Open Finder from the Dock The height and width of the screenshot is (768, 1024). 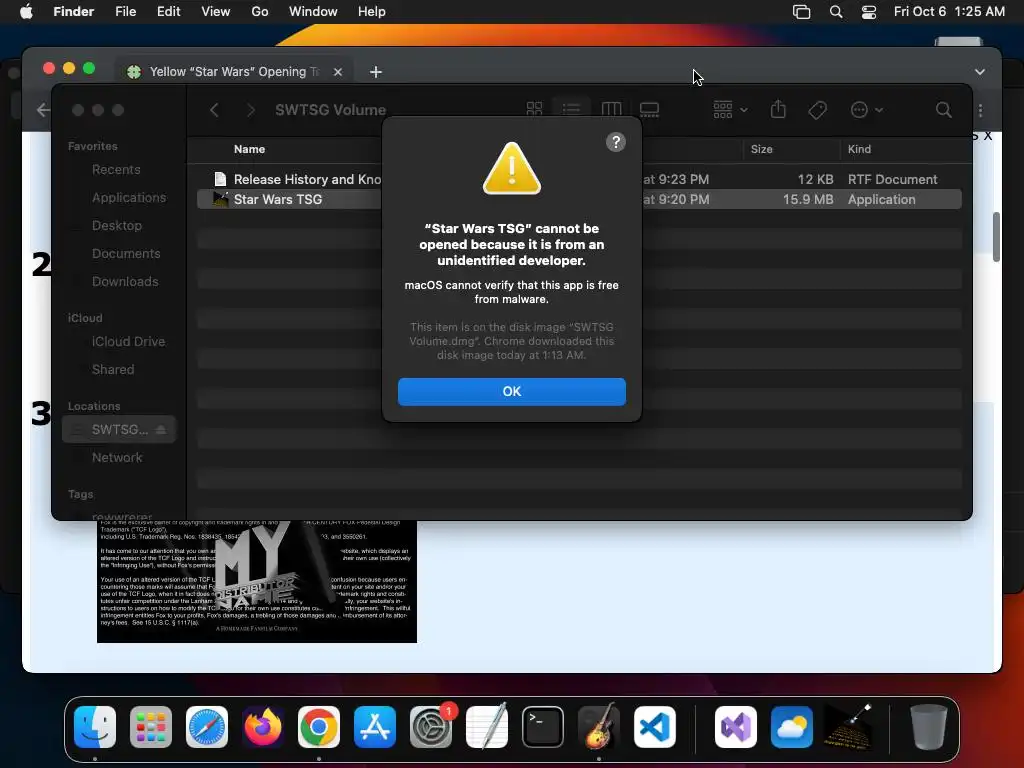click(x=95, y=727)
